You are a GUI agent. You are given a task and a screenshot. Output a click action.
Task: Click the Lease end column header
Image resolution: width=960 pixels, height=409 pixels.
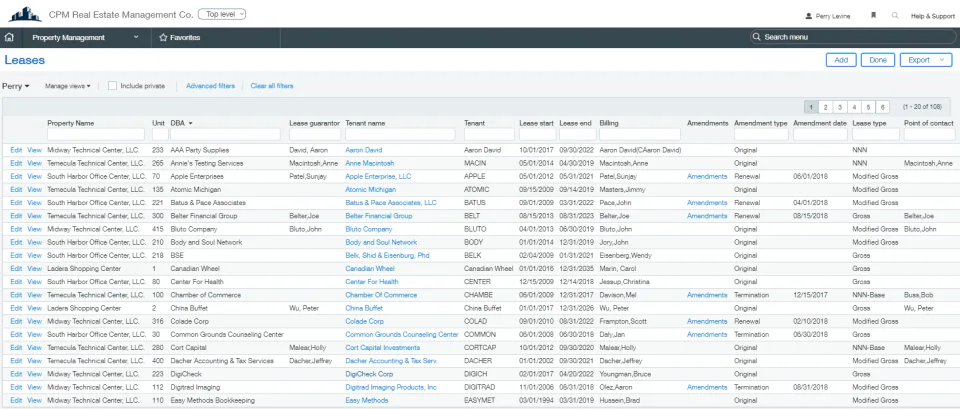pyautogui.click(x=576, y=124)
